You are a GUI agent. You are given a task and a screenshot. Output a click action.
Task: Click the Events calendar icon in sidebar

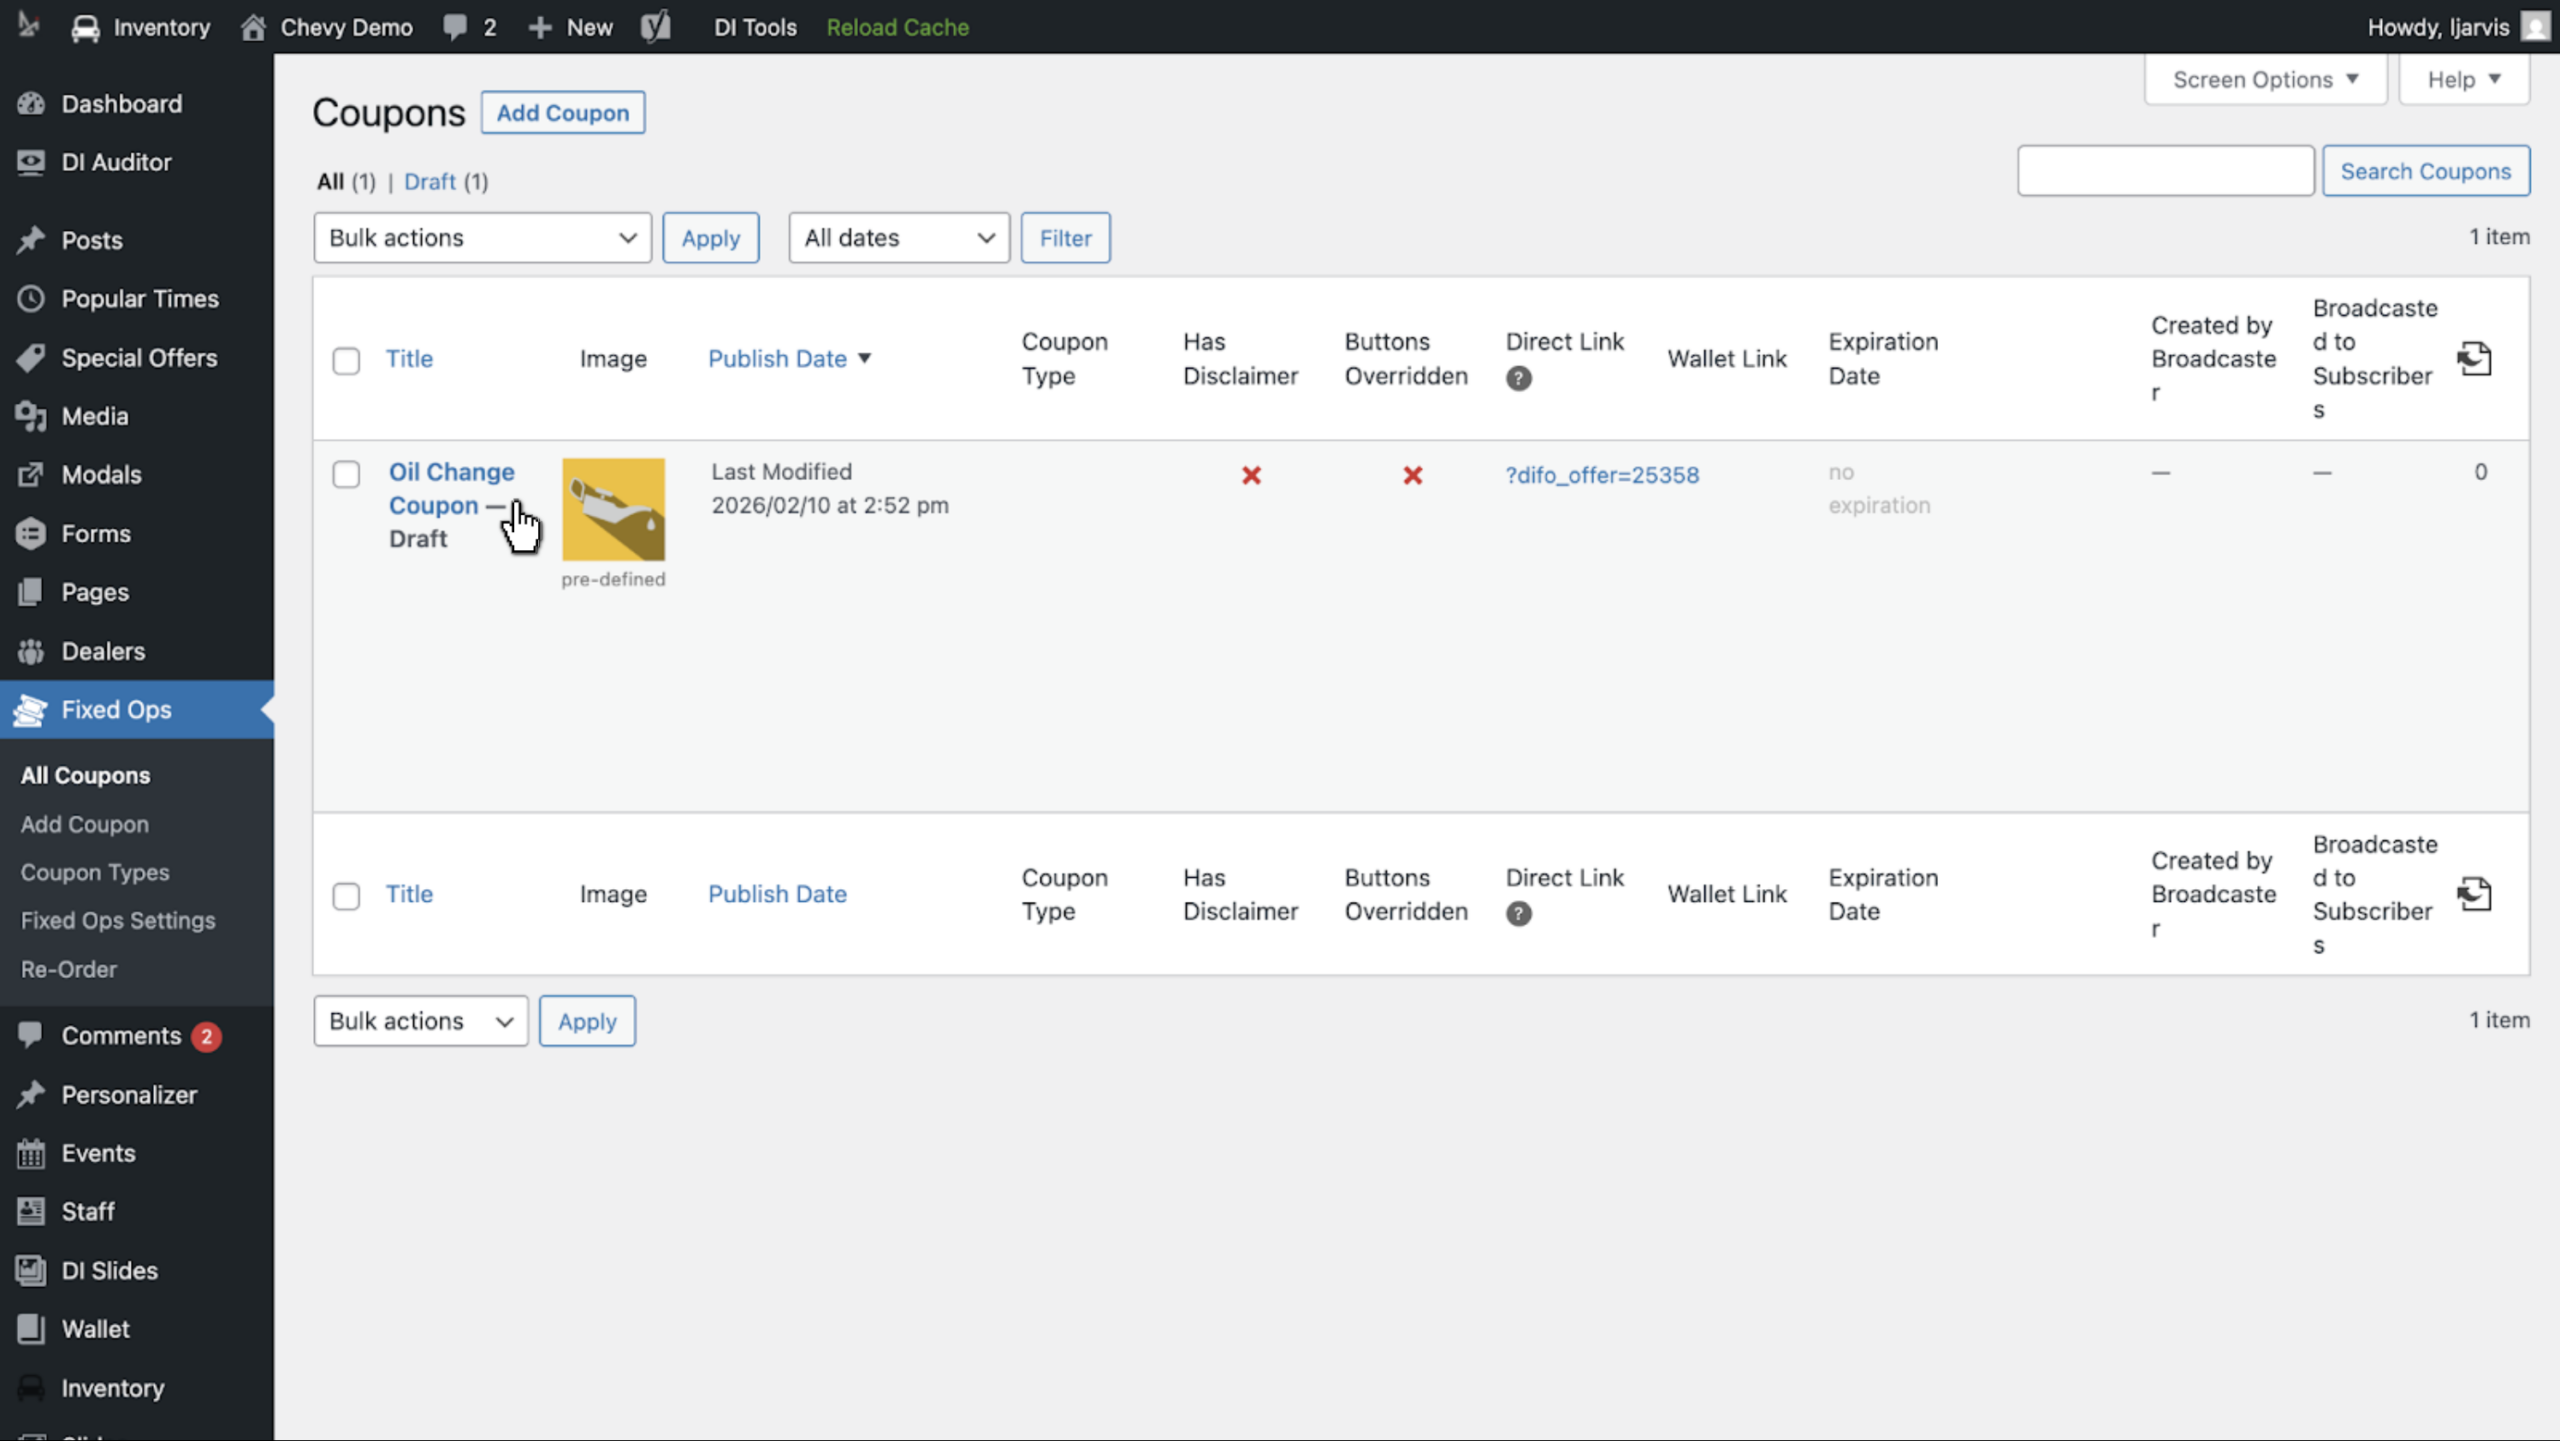tap(31, 1152)
